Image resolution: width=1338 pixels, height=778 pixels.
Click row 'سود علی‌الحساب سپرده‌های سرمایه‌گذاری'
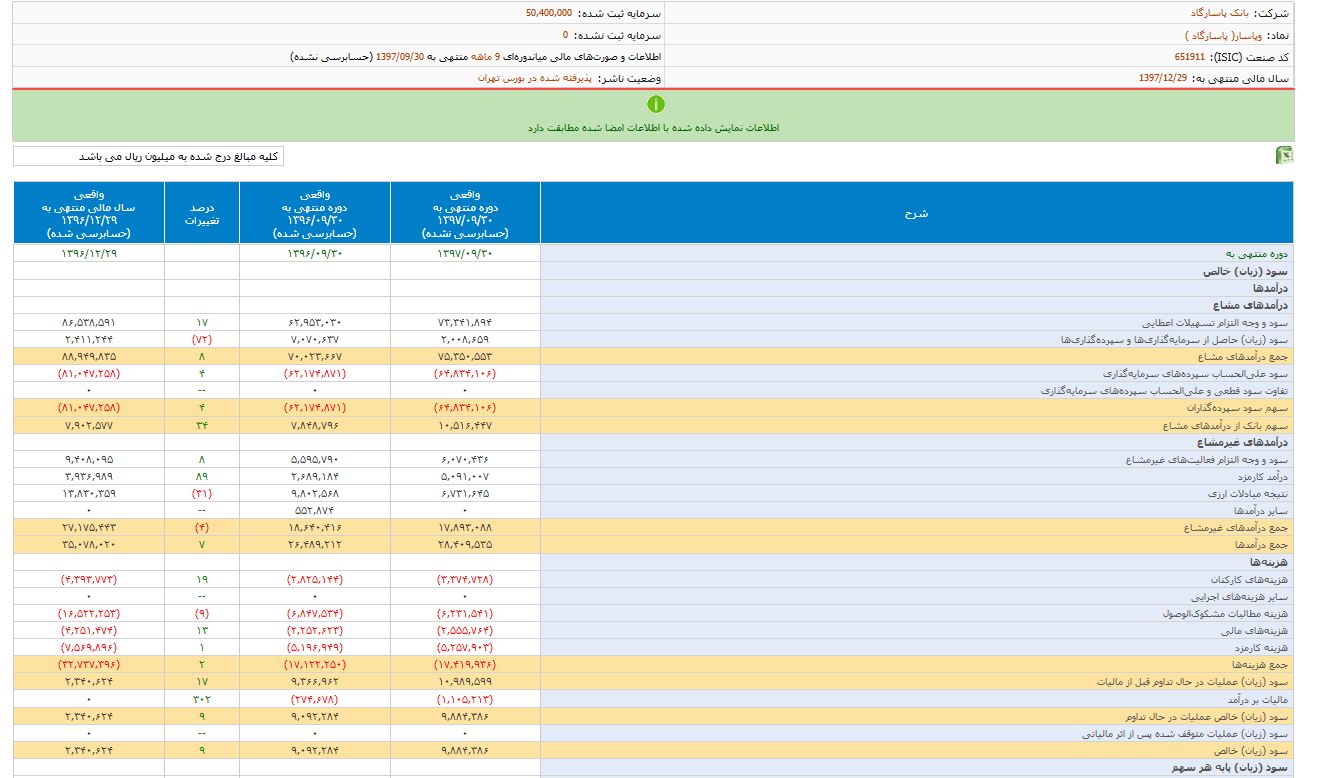pyautogui.click(x=654, y=373)
